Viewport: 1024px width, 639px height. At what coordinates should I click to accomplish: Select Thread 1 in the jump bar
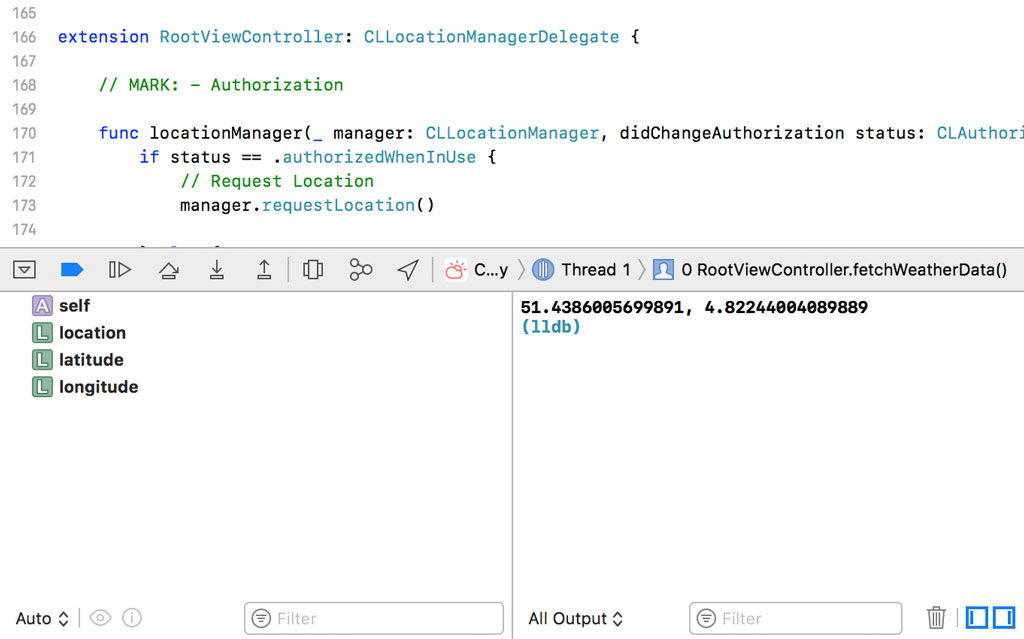point(590,269)
